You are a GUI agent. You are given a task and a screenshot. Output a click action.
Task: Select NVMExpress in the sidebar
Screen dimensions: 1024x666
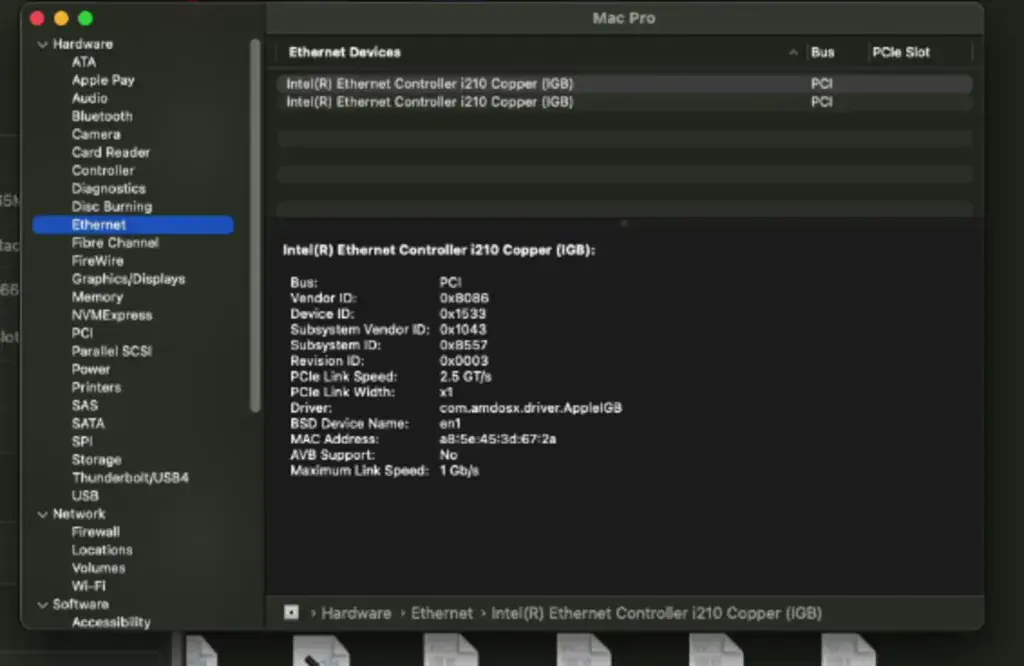(112, 315)
